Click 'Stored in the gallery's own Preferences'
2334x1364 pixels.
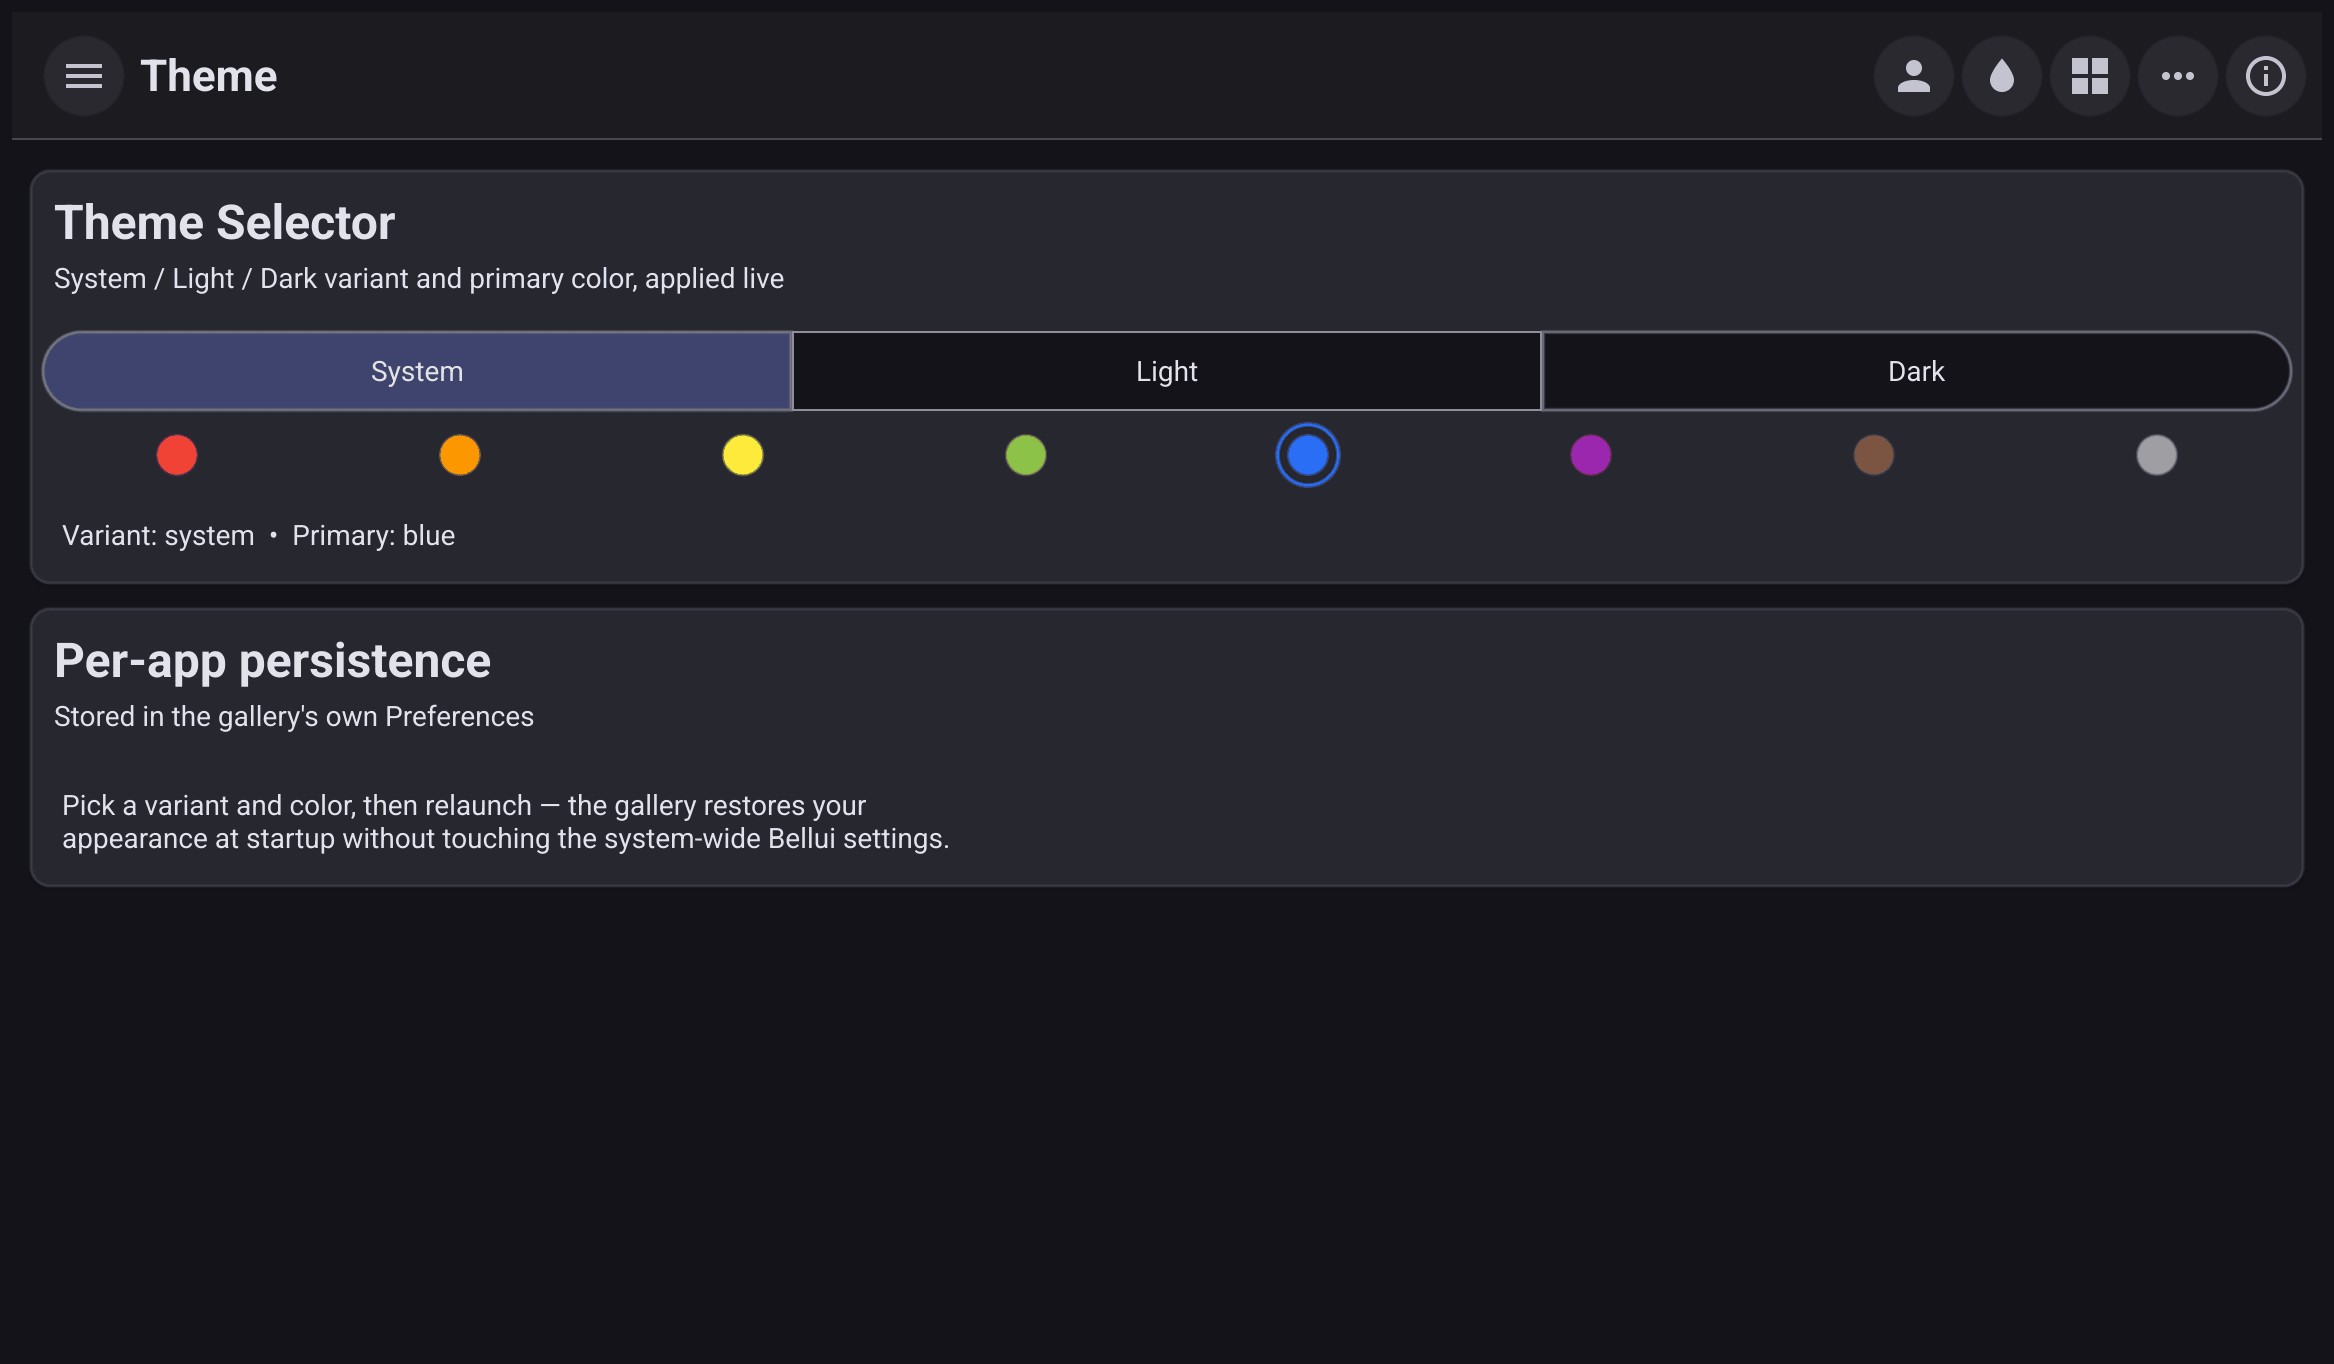tap(294, 717)
